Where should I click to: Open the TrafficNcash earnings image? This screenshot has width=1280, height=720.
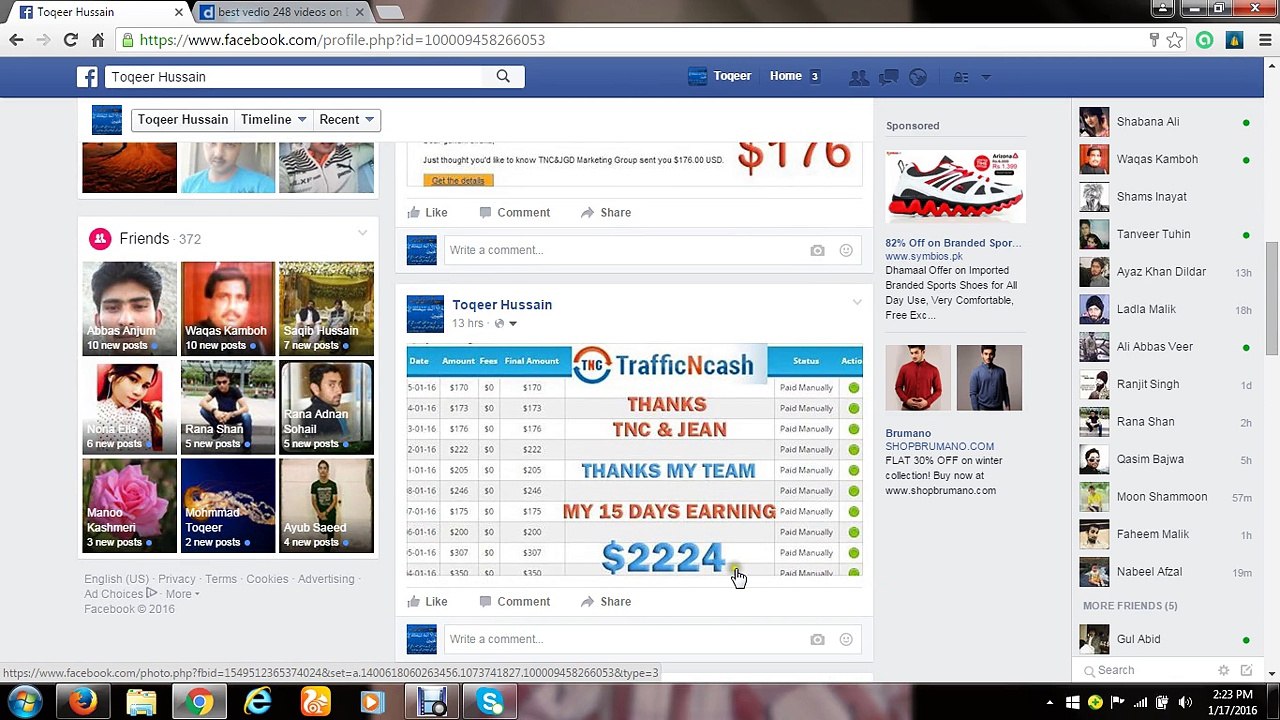tap(634, 461)
